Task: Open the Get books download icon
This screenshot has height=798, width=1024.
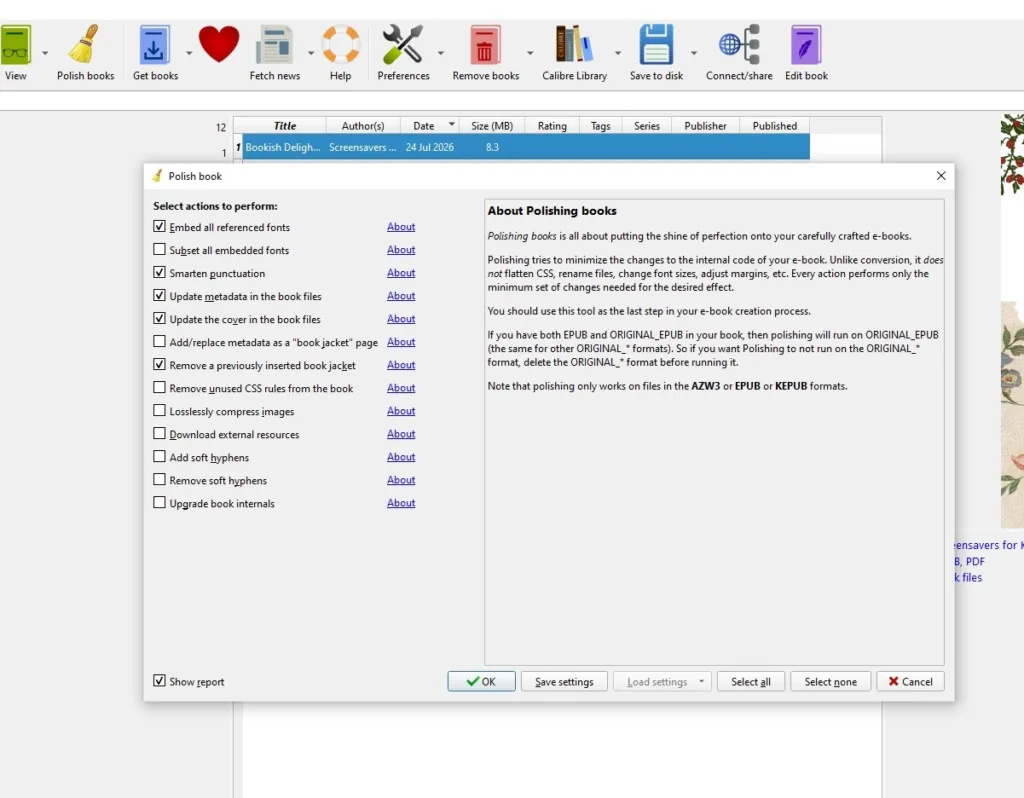Action: pos(154,44)
